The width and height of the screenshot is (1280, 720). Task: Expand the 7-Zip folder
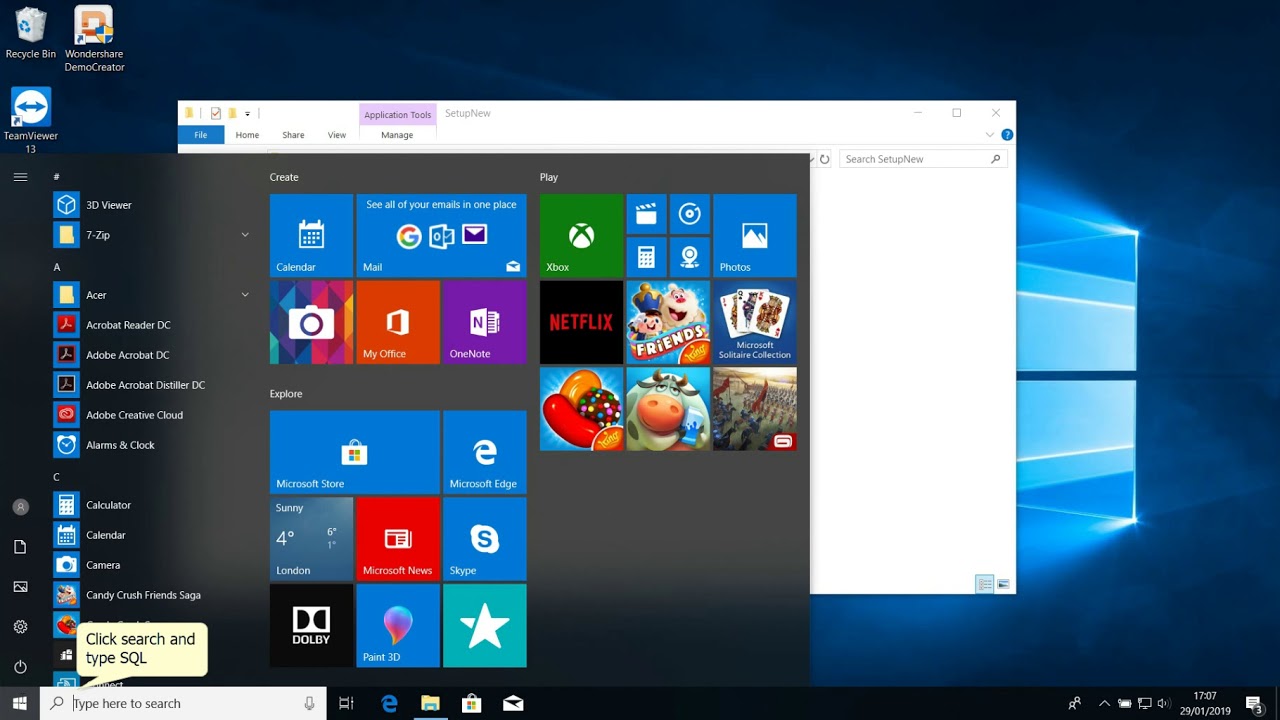155,235
